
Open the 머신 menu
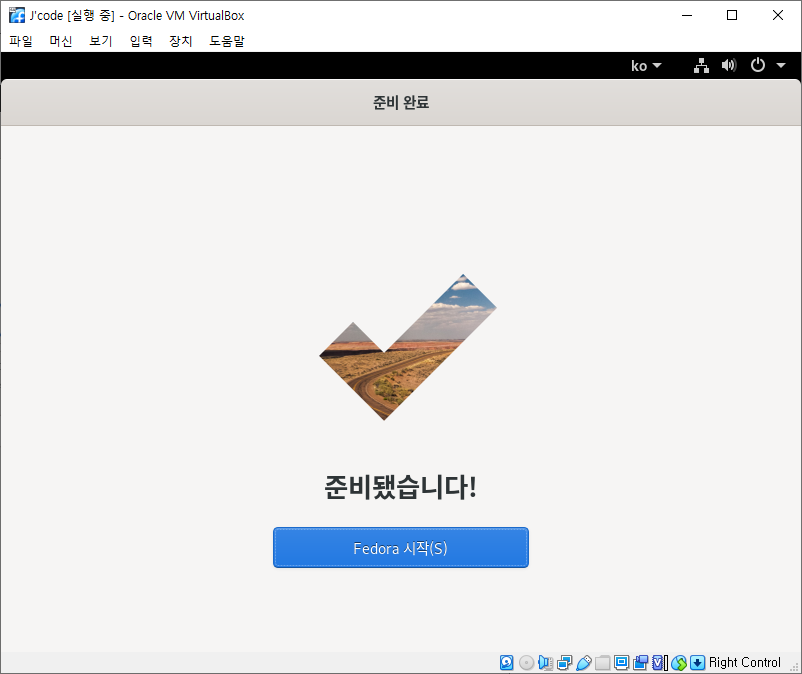[60, 41]
